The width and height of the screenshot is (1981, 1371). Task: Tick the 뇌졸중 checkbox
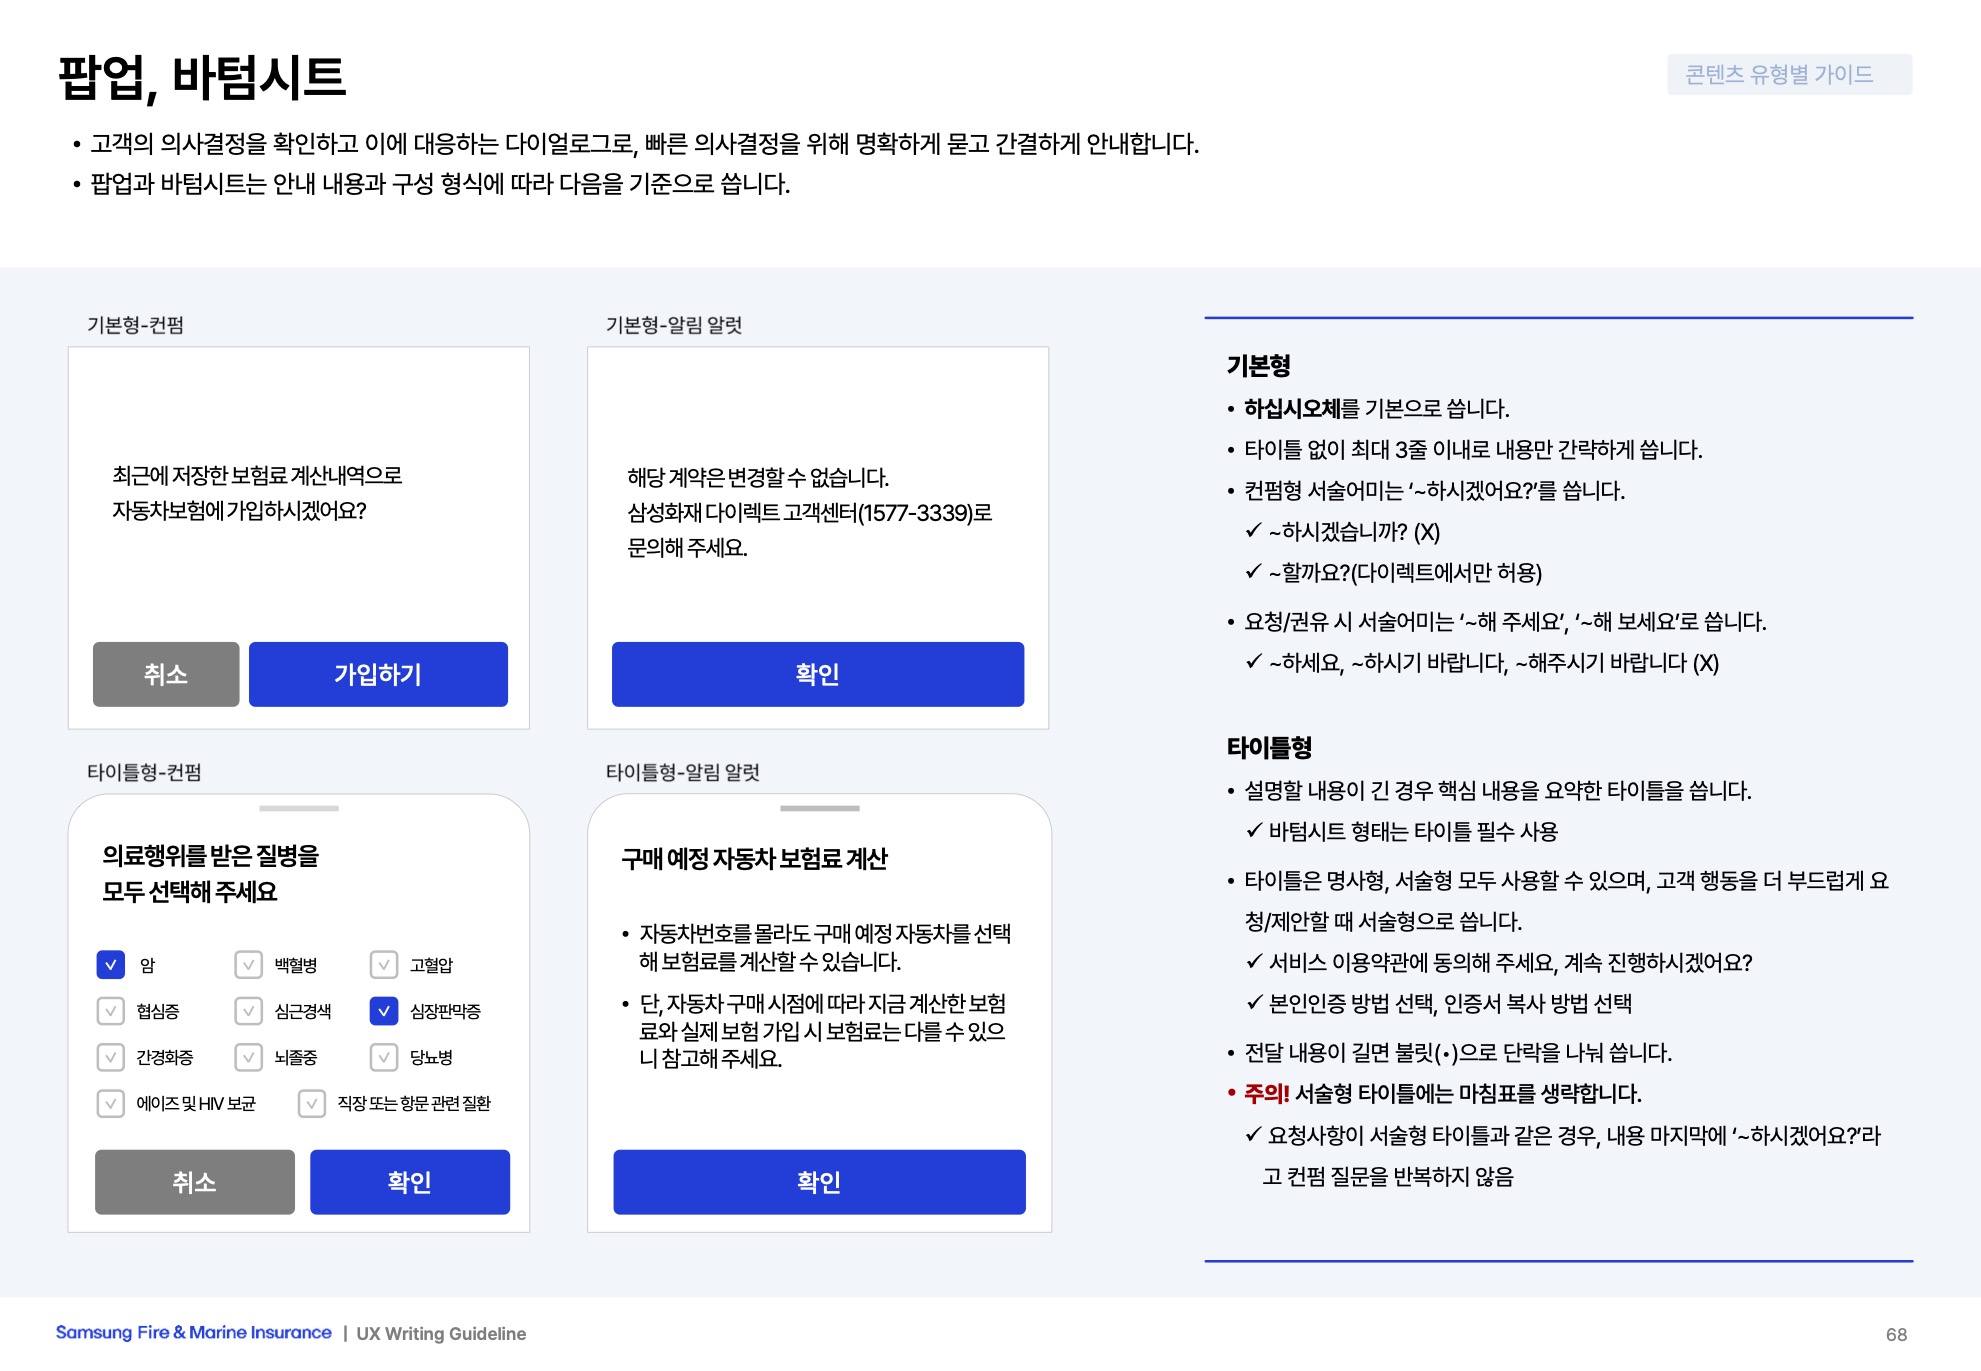tap(248, 1057)
